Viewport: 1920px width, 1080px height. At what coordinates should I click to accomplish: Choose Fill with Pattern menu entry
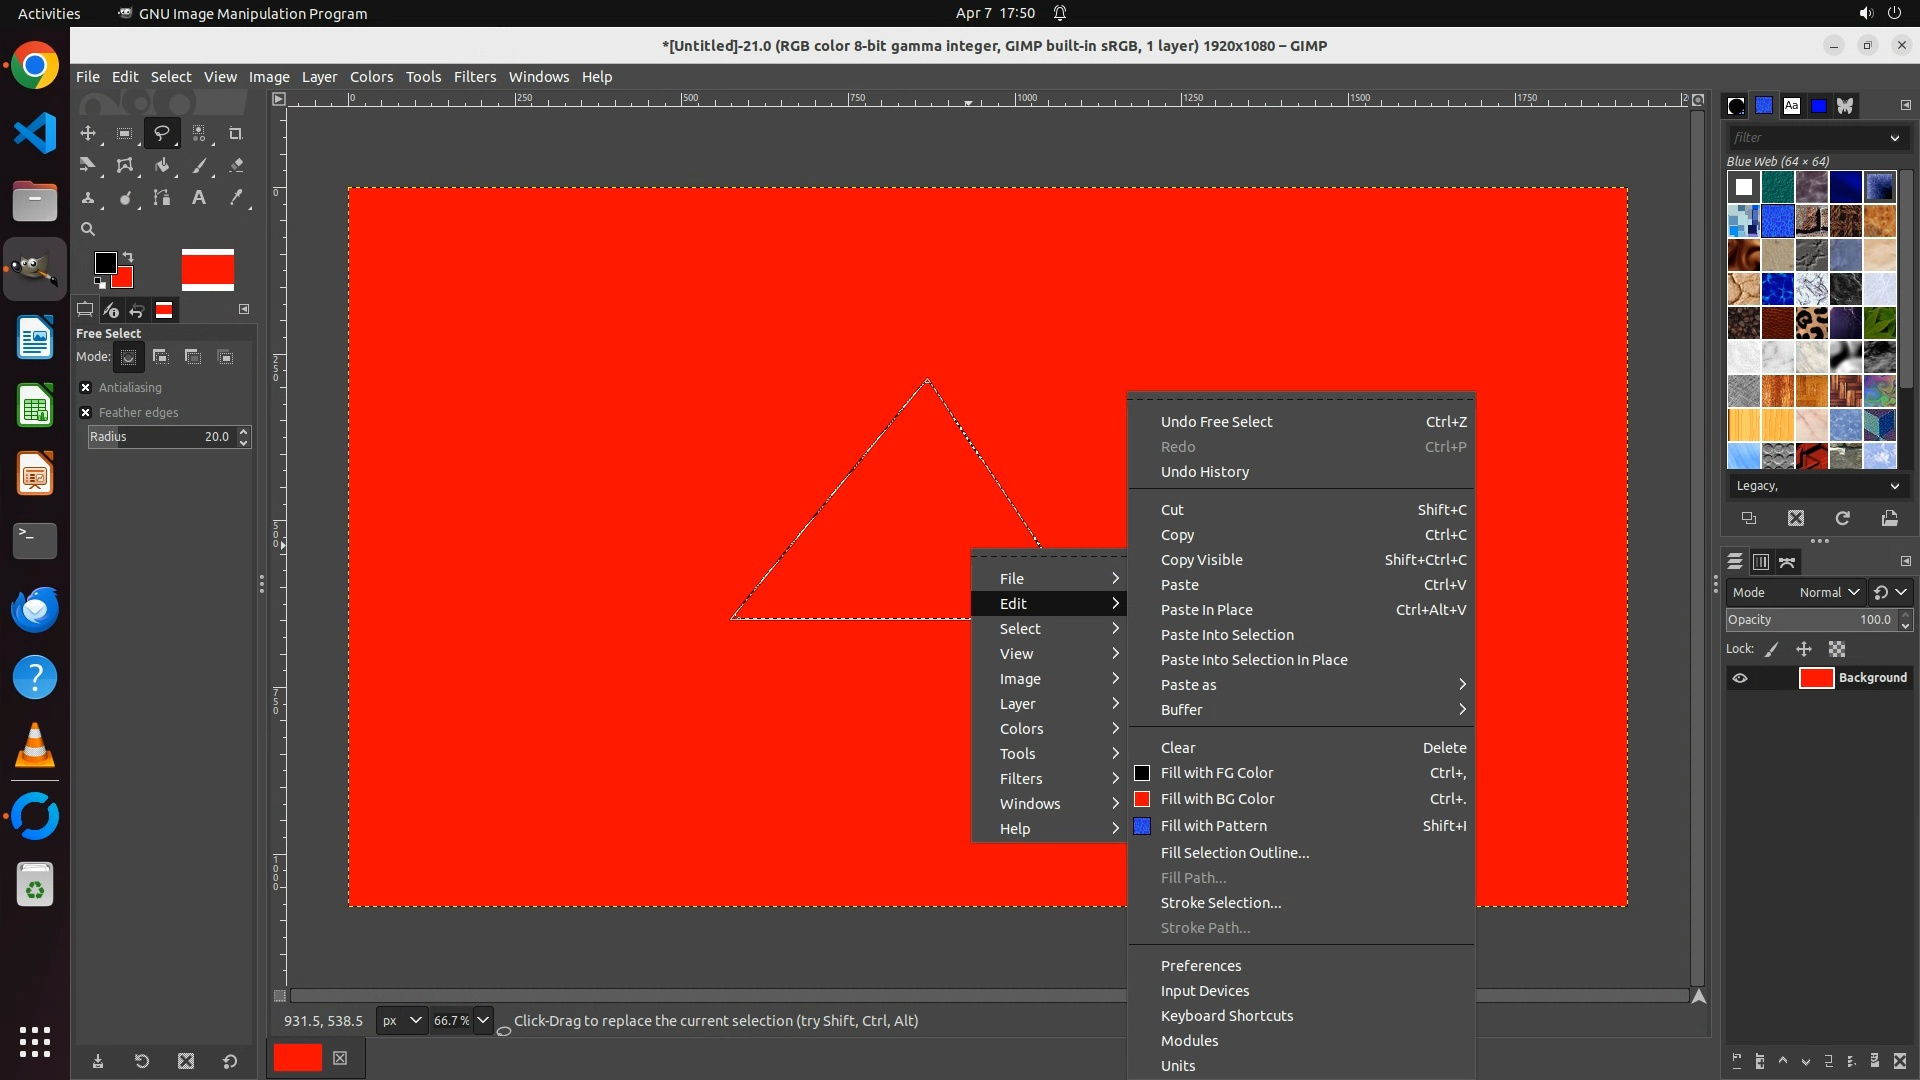coord(1213,826)
